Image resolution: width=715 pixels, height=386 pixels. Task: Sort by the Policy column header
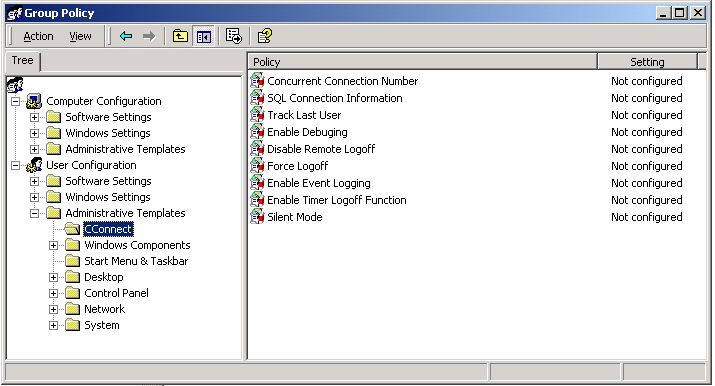coord(422,62)
